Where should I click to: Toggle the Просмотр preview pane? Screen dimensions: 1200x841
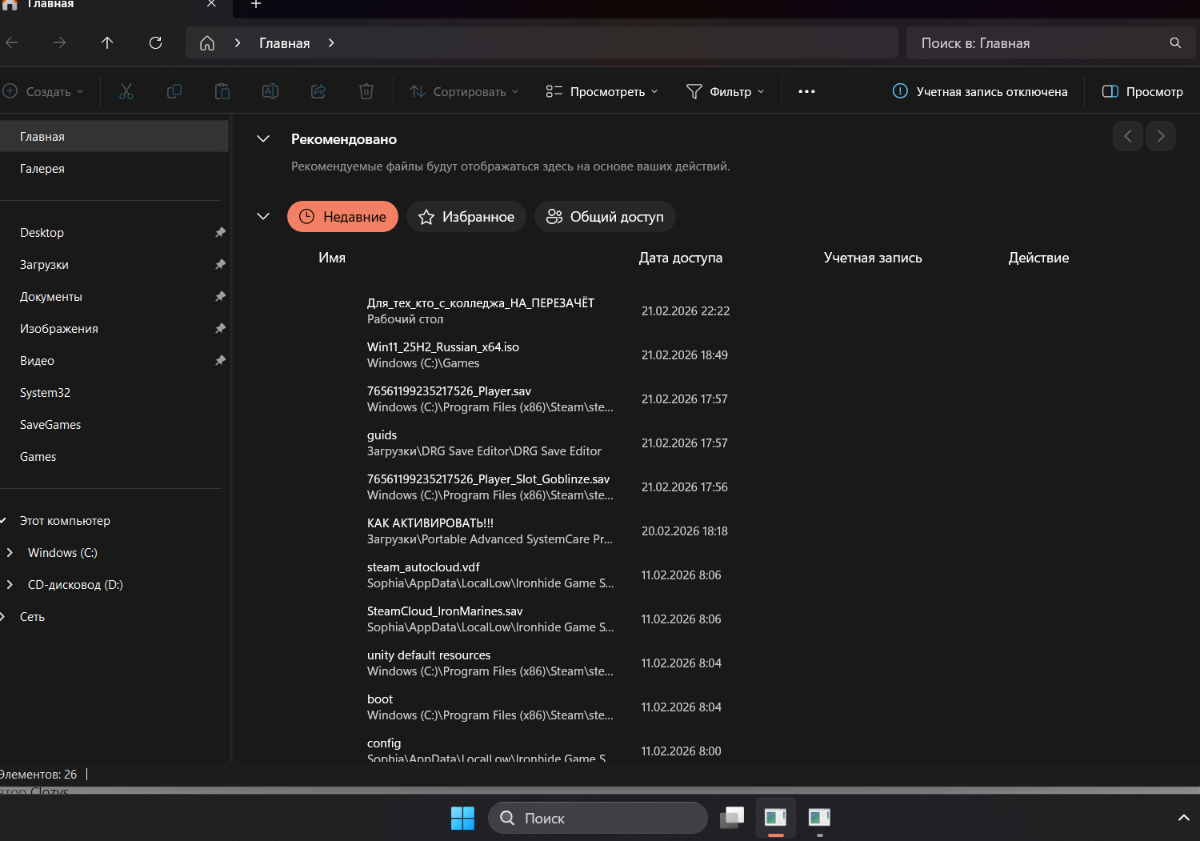tap(1142, 91)
